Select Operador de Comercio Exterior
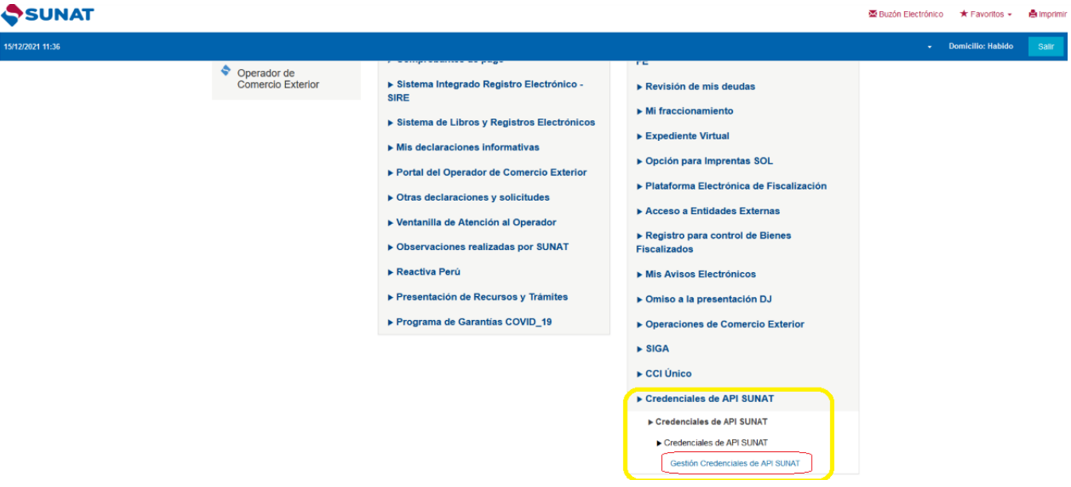The image size is (1071, 487). point(278,79)
